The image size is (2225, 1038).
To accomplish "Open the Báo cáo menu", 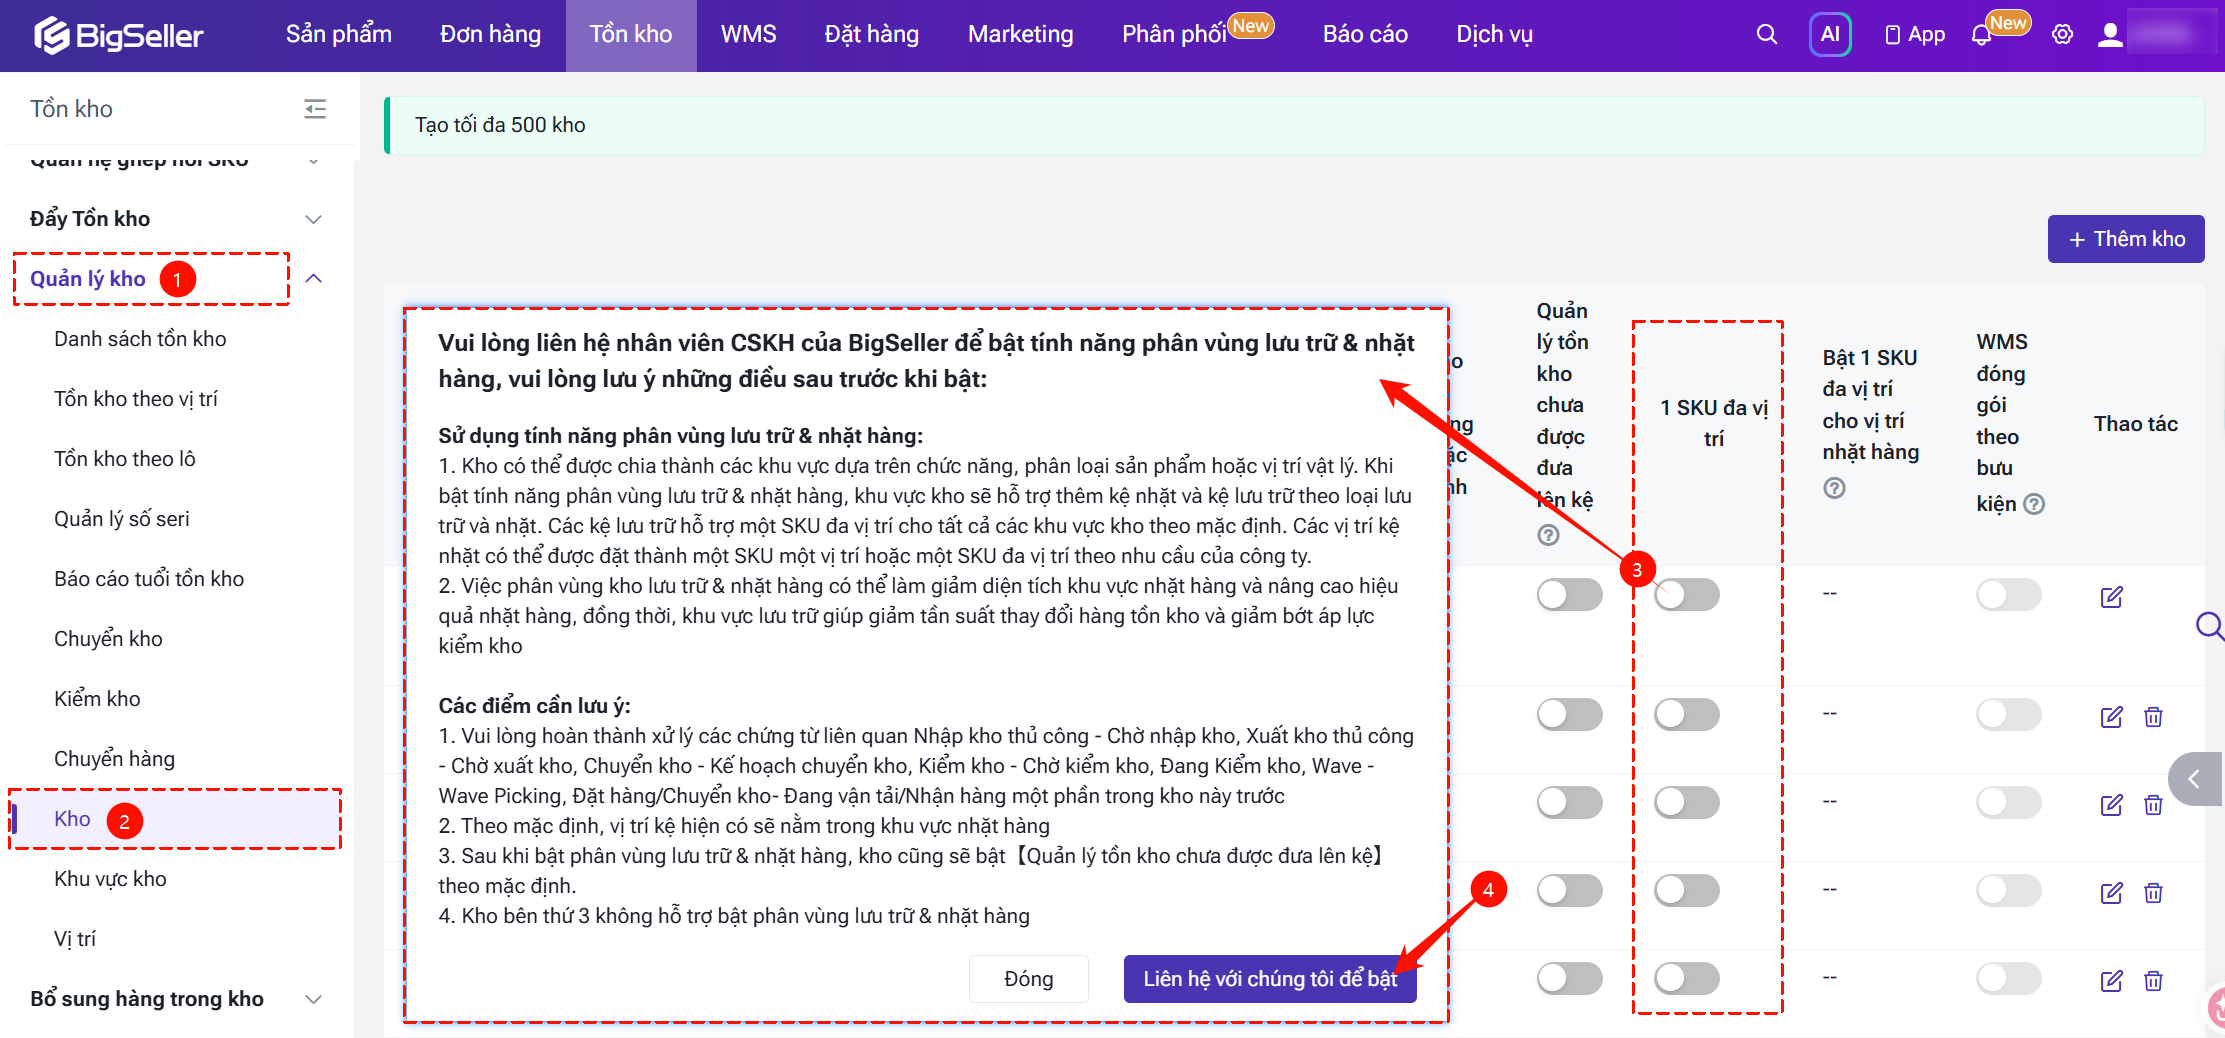I will pyautogui.click(x=1365, y=35).
